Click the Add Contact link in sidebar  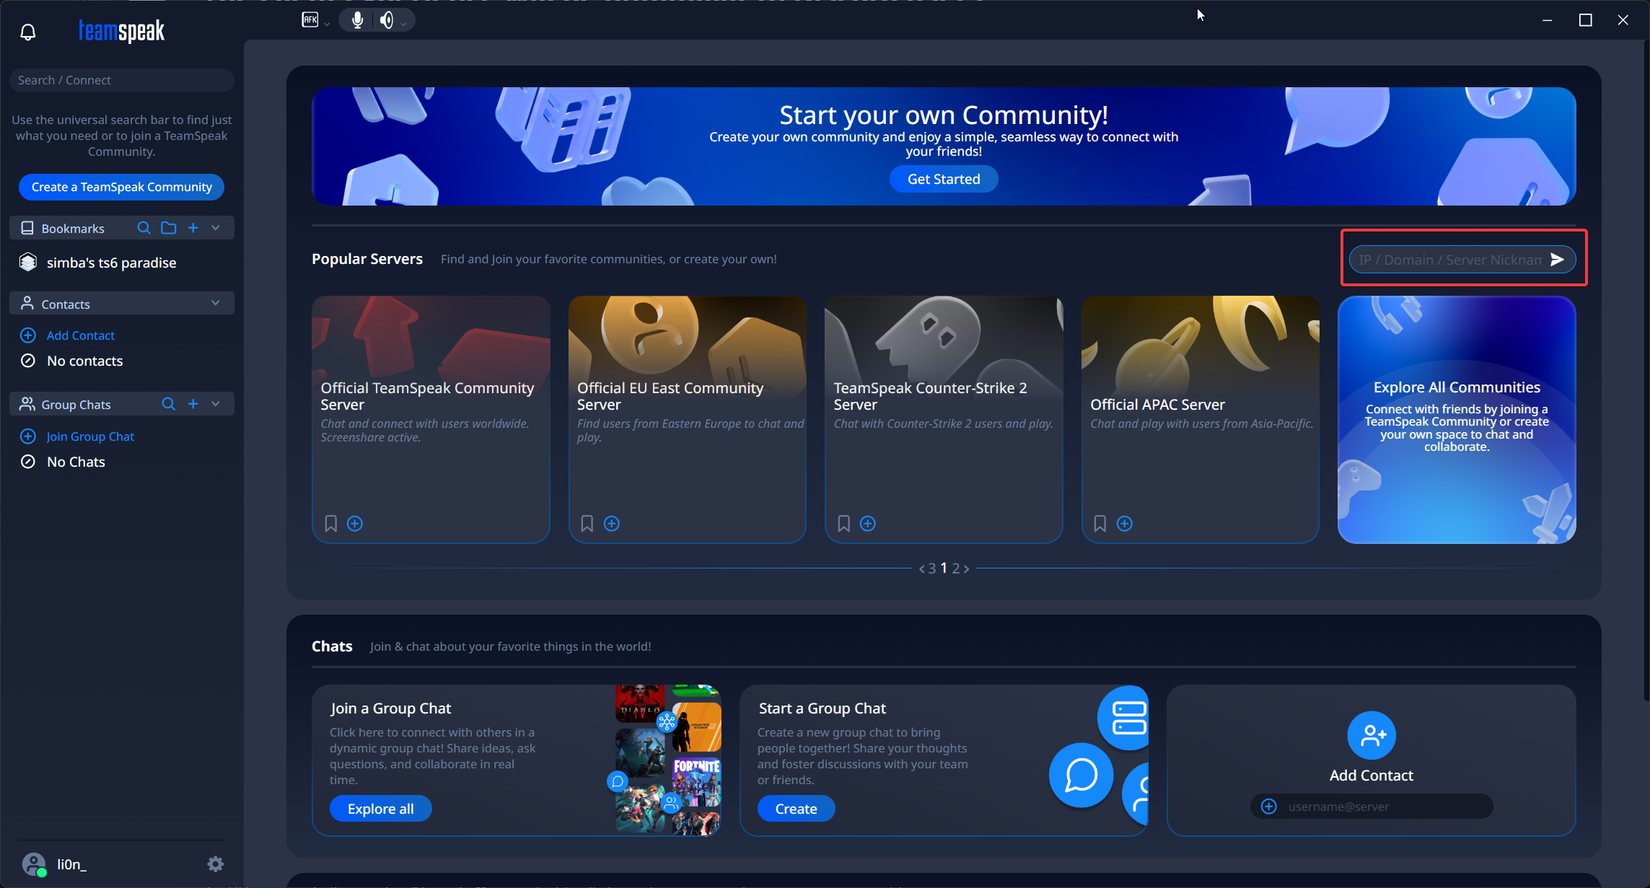pyautogui.click(x=80, y=335)
